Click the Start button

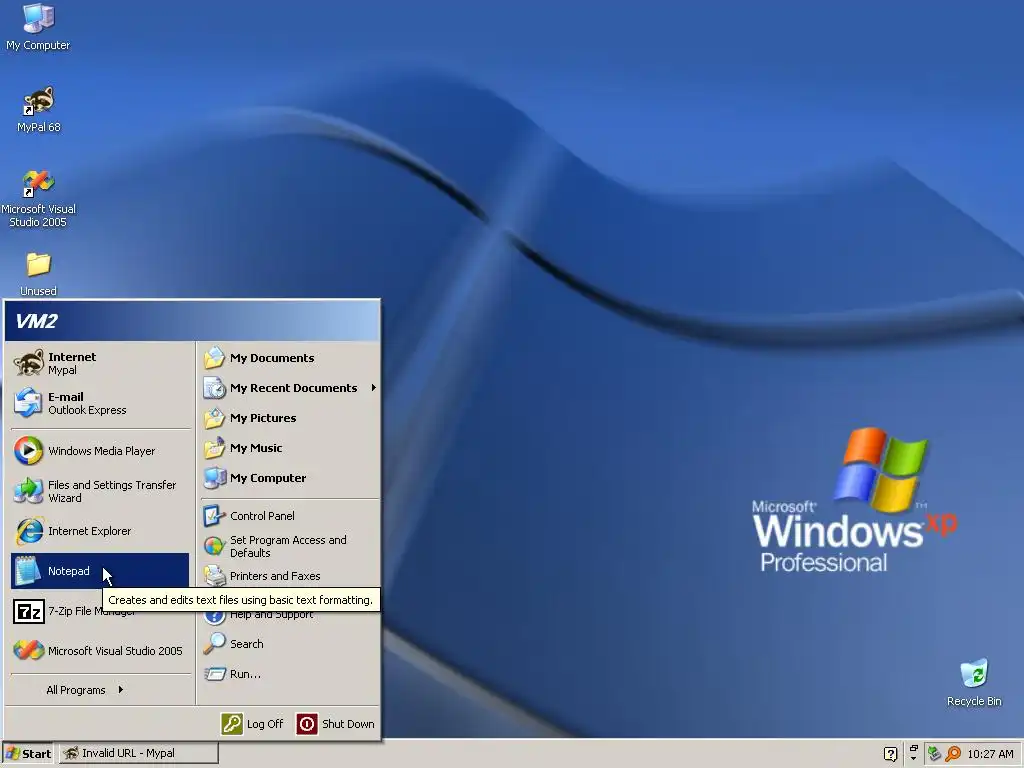(28, 754)
